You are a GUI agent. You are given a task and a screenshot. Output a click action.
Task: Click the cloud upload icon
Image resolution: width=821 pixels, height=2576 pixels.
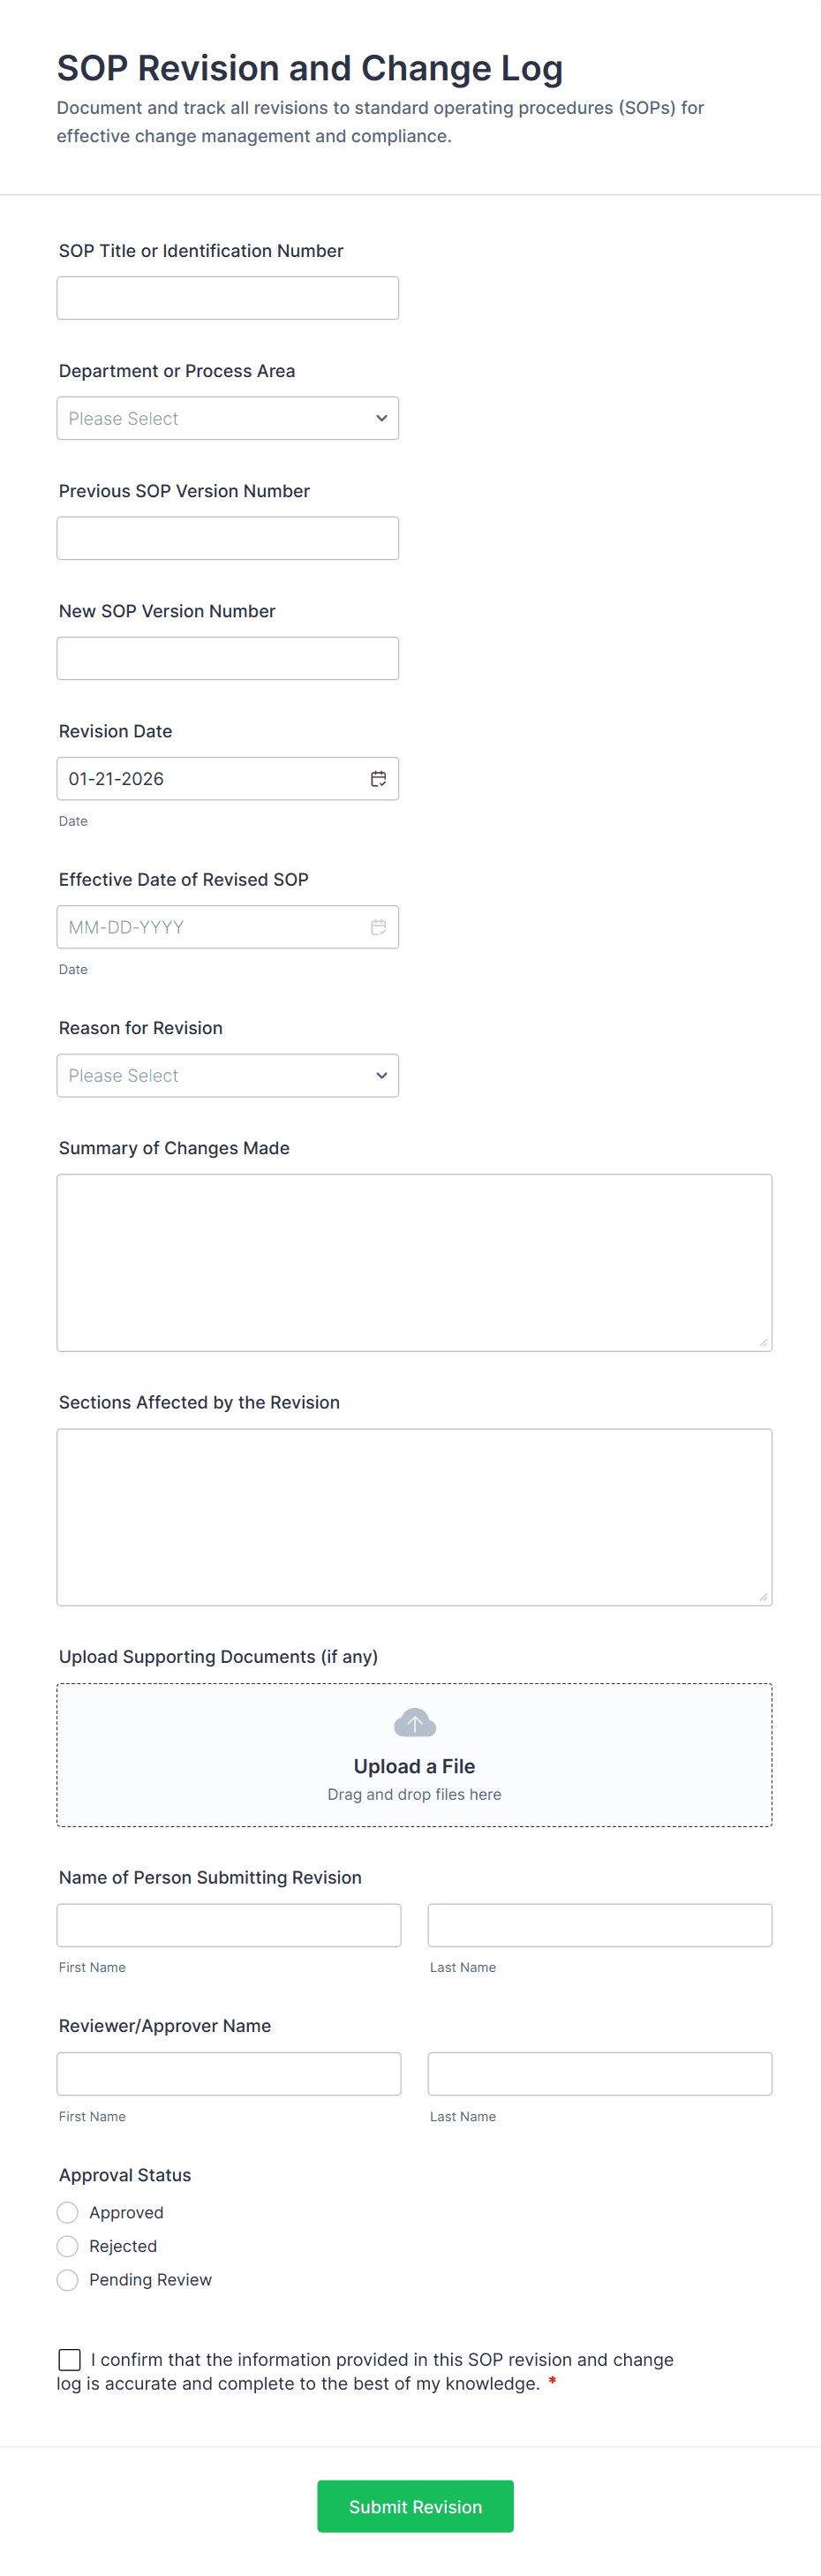414,1722
